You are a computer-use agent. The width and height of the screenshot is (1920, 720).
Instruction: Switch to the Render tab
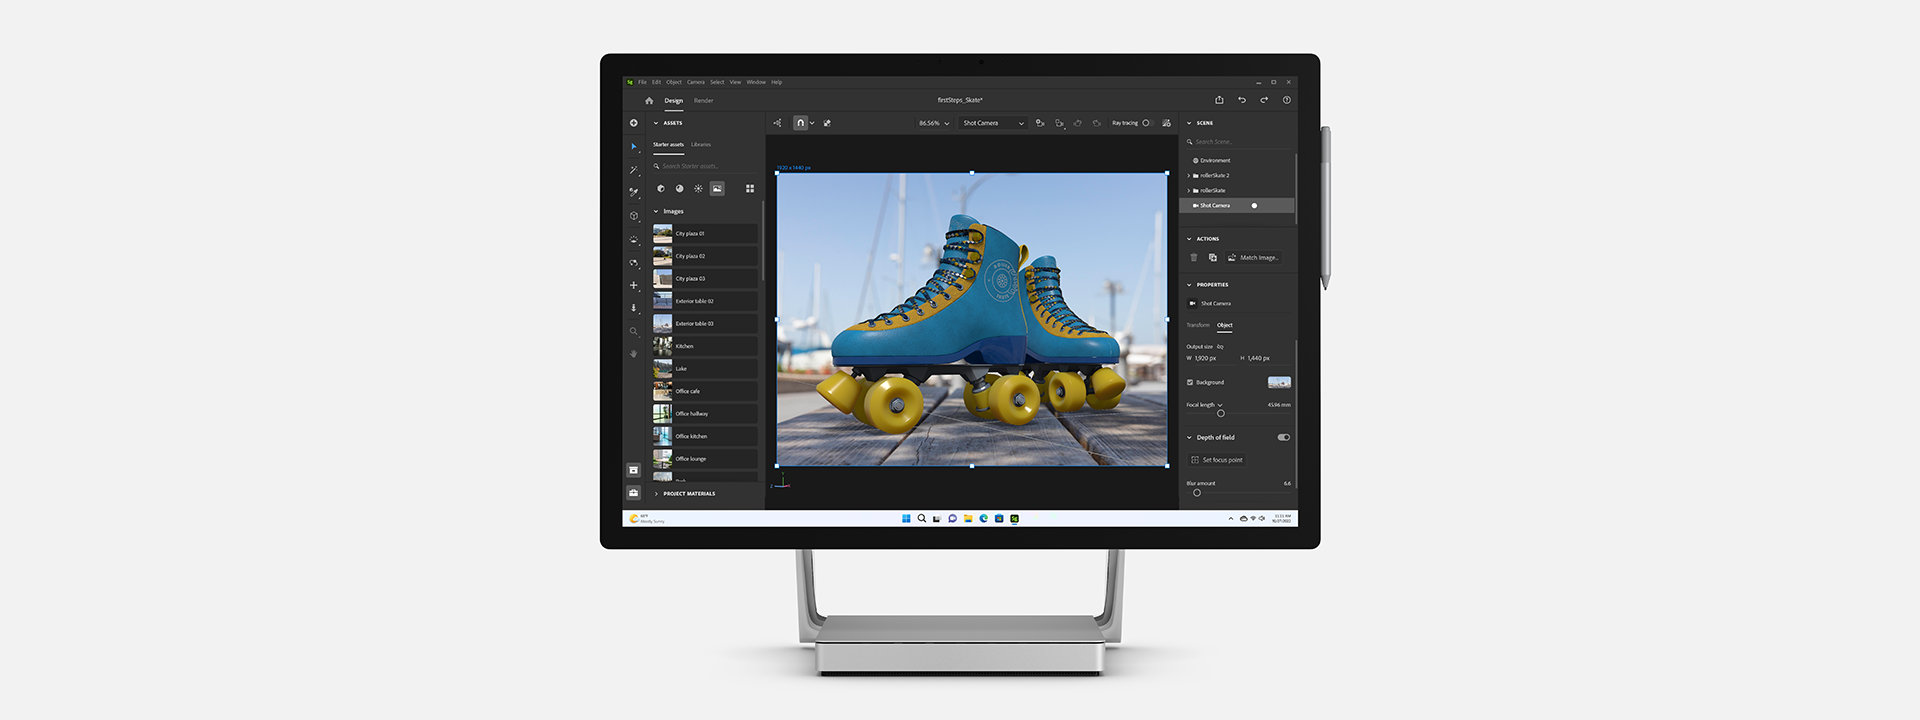coord(703,101)
